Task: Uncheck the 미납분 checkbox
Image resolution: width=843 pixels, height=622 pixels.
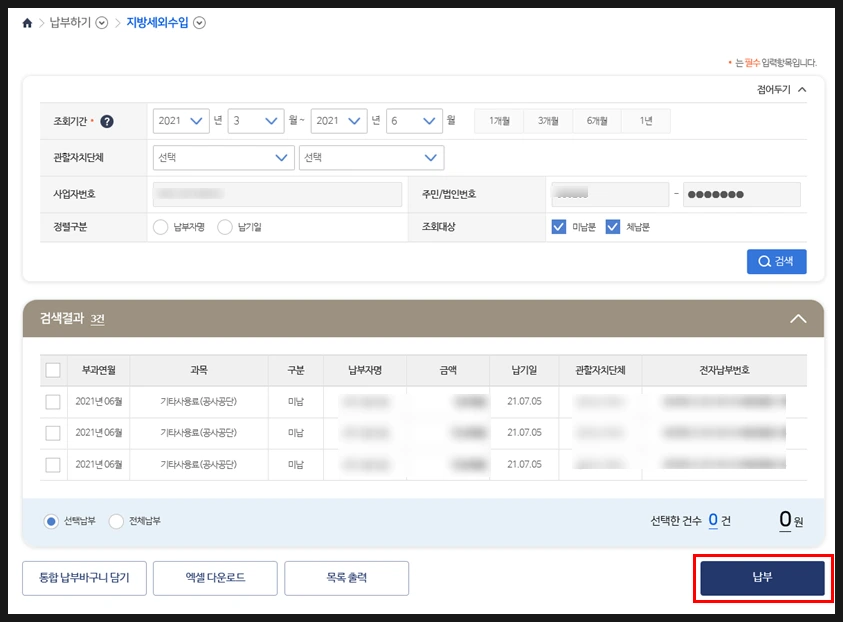Action: tap(560, 226)
